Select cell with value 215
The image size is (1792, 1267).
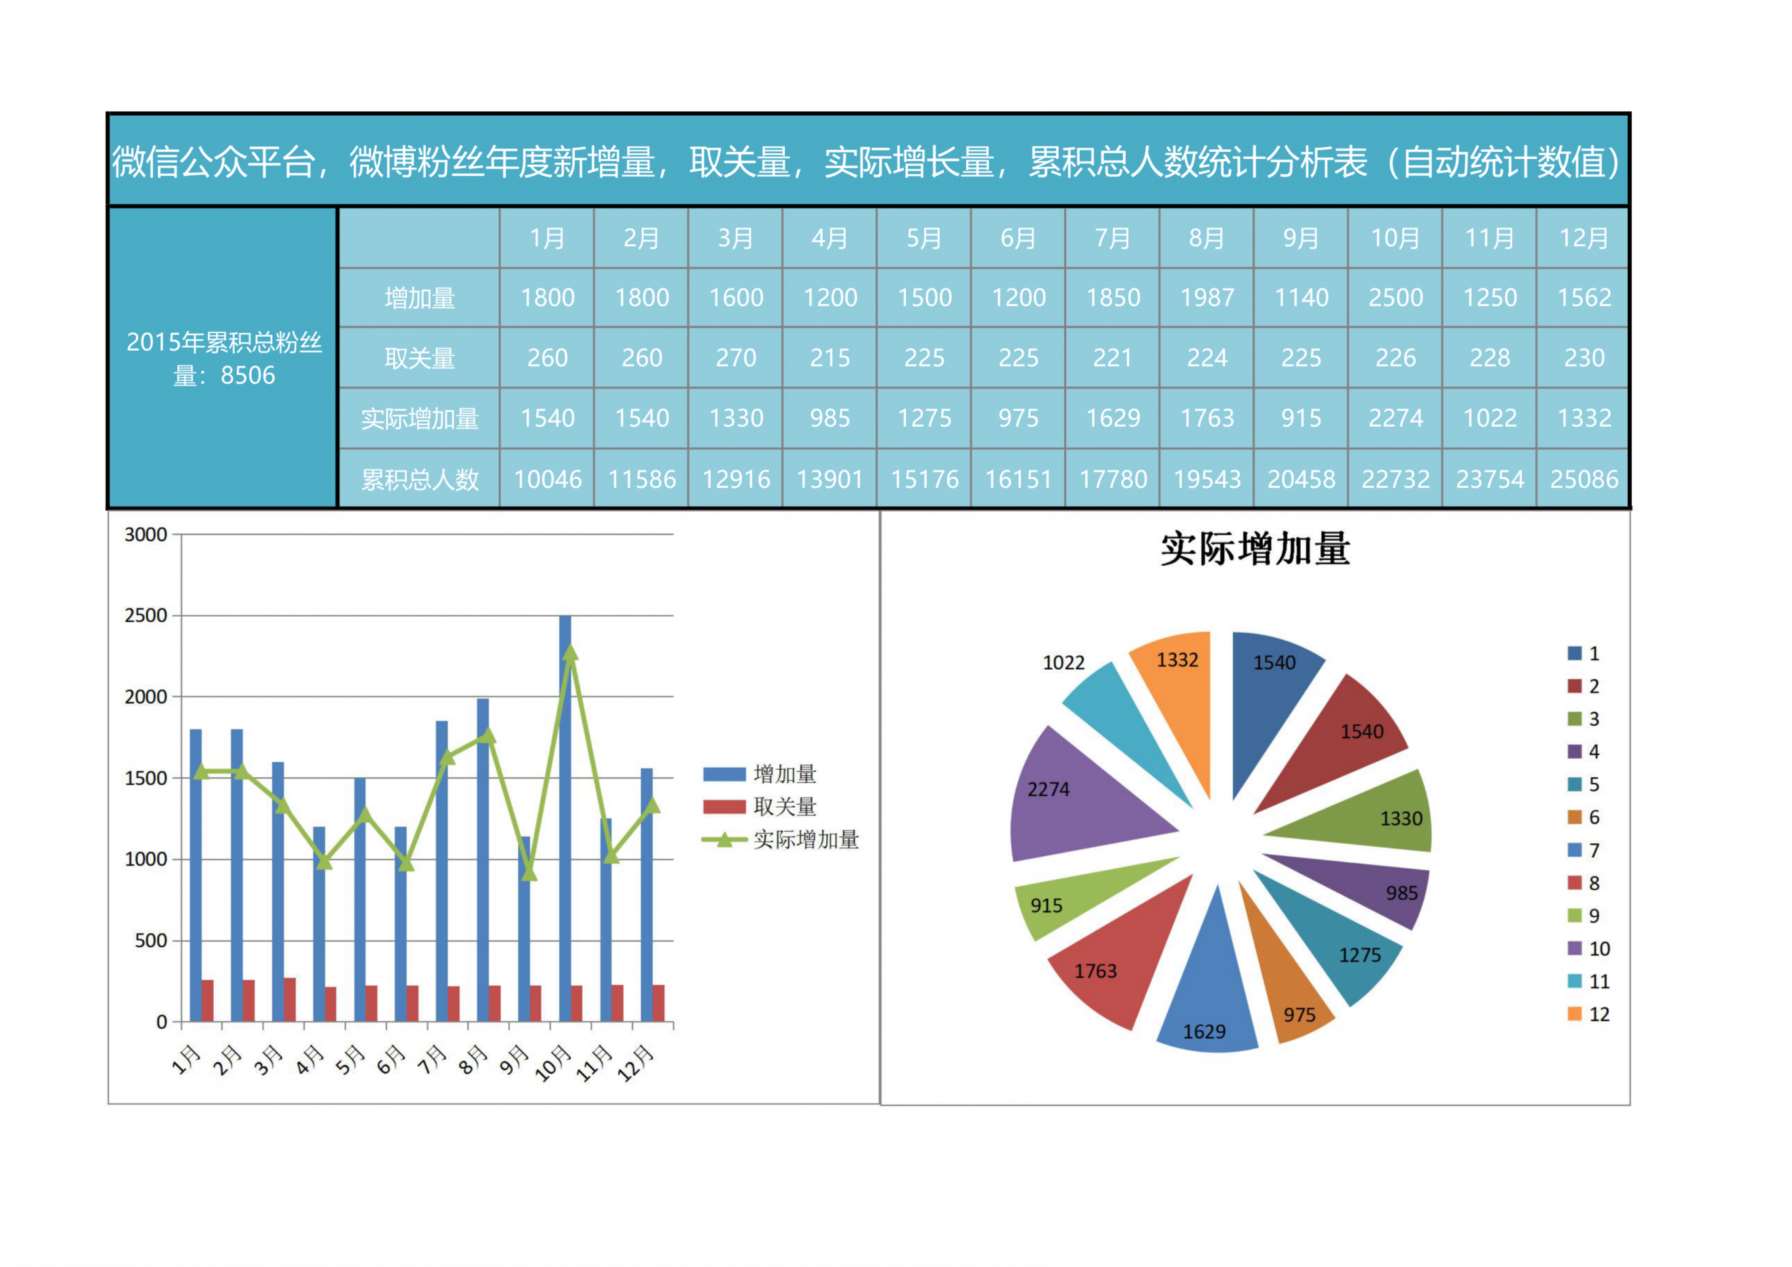tap(830, 358)
